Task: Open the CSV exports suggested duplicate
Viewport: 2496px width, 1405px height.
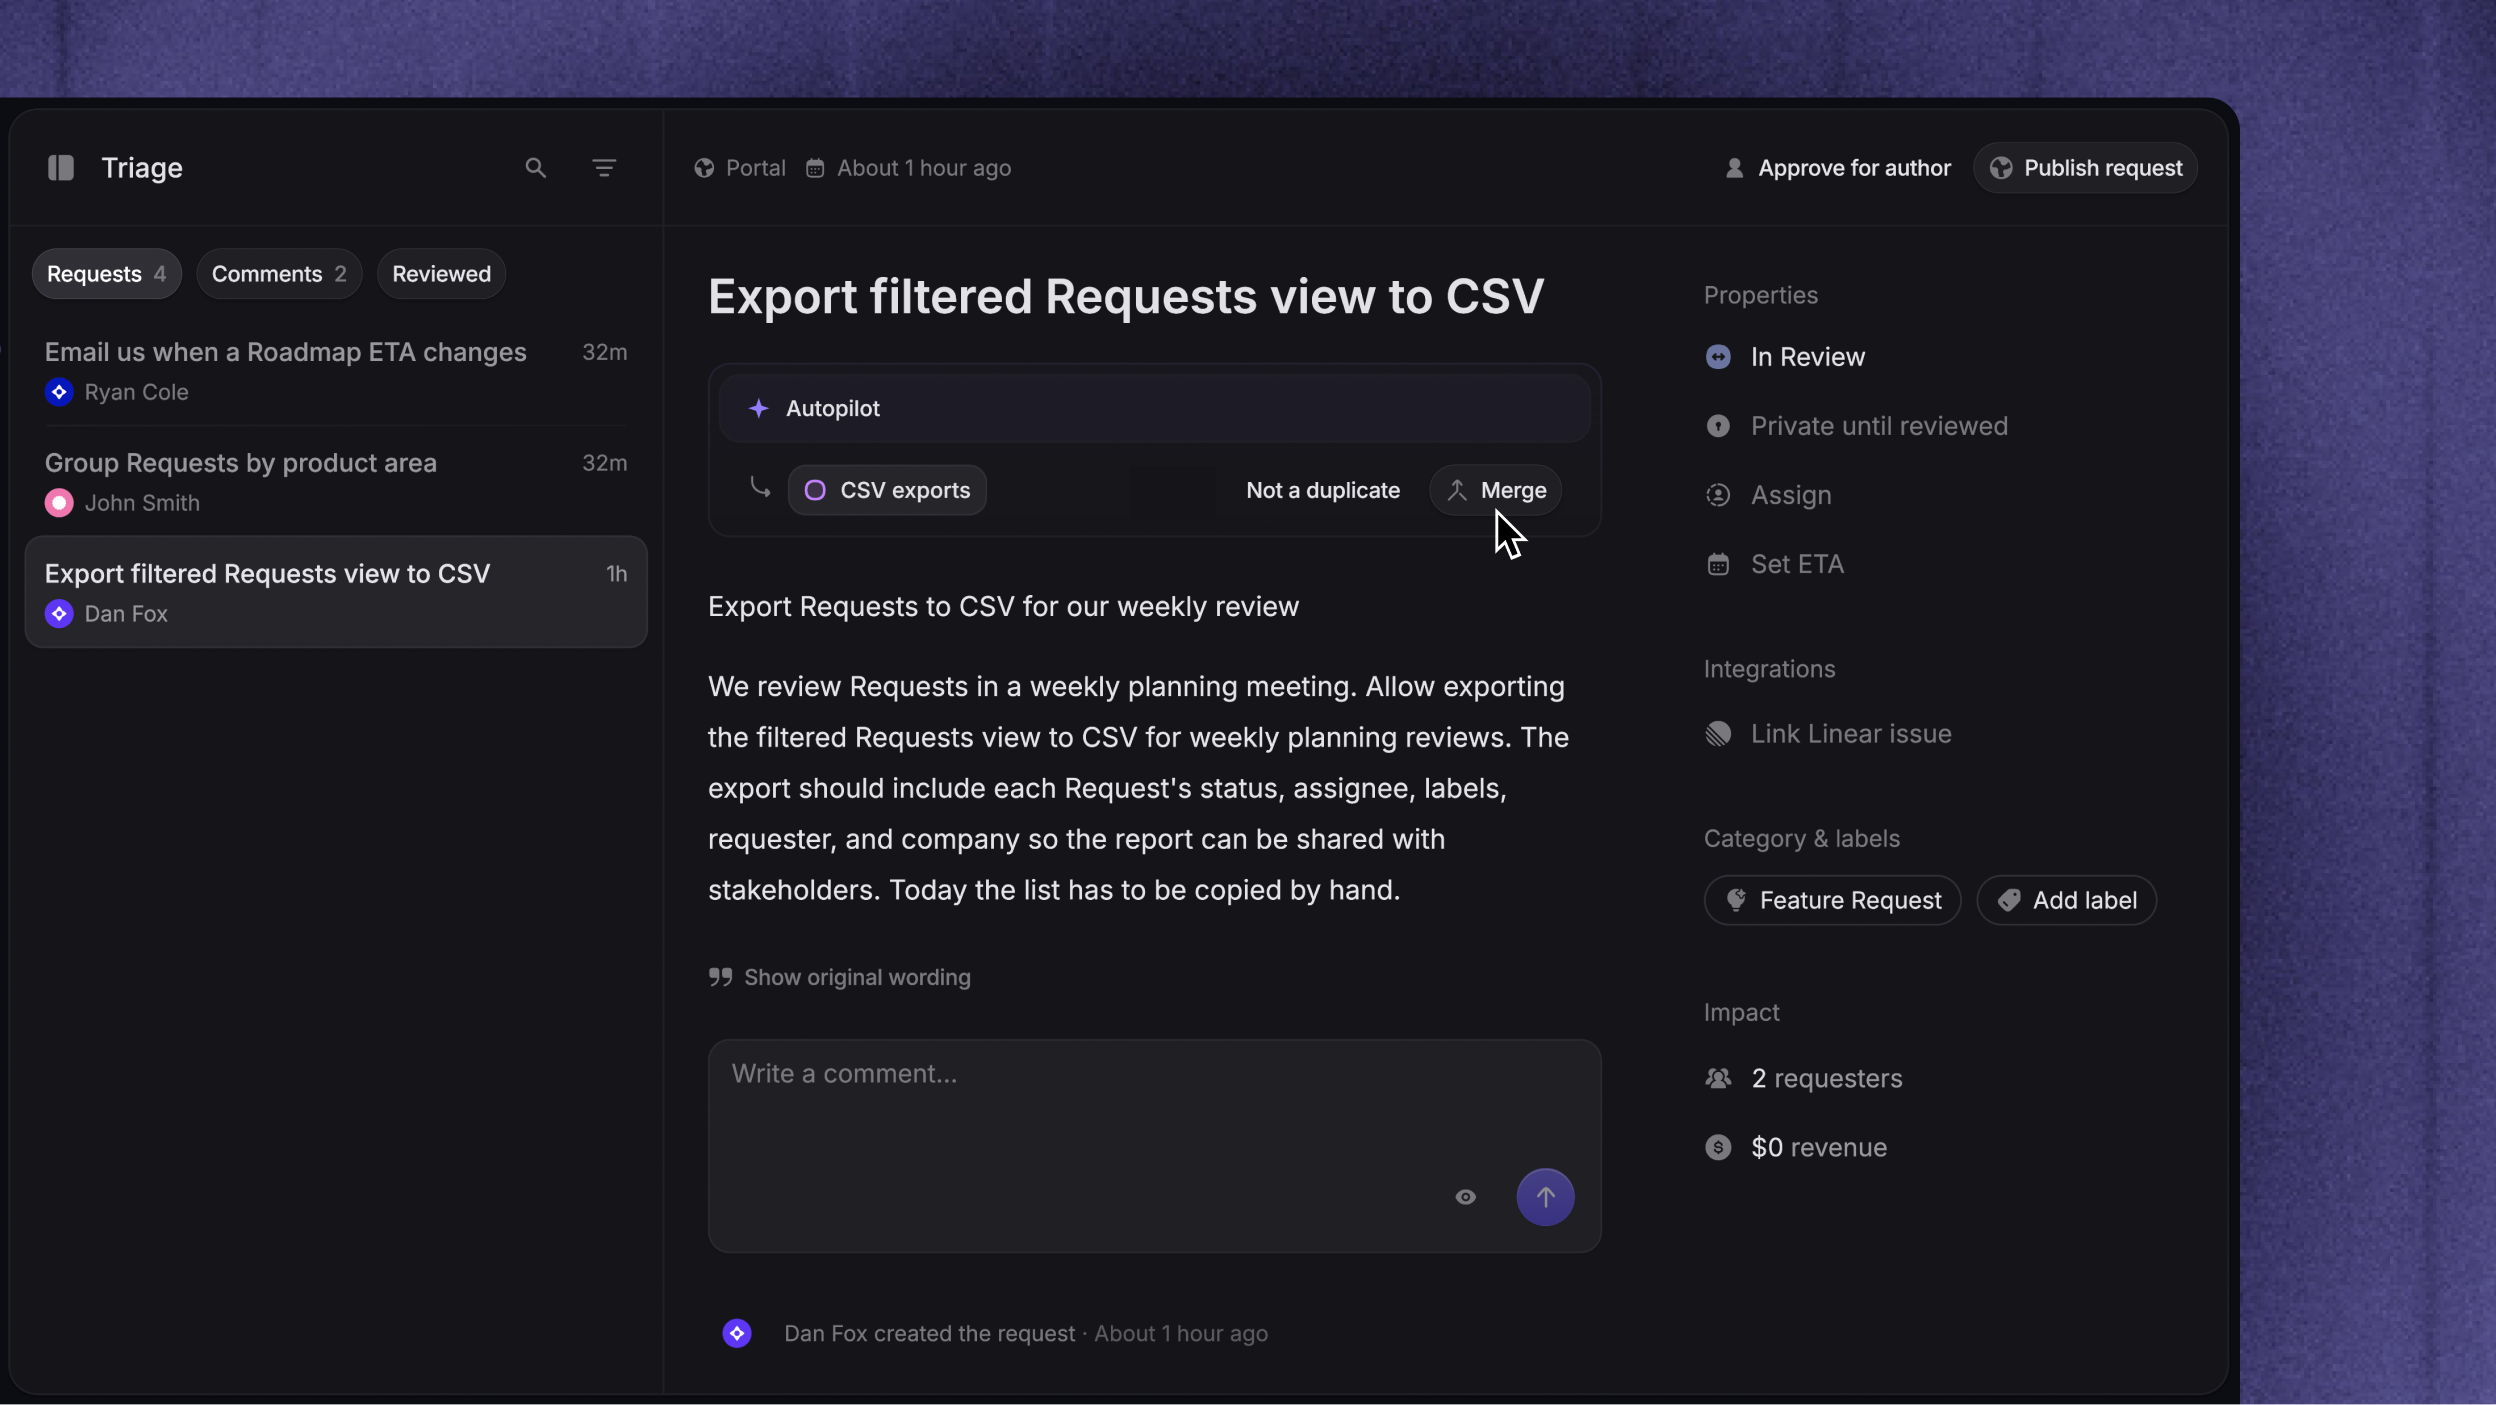Action: tap(887, 490)
